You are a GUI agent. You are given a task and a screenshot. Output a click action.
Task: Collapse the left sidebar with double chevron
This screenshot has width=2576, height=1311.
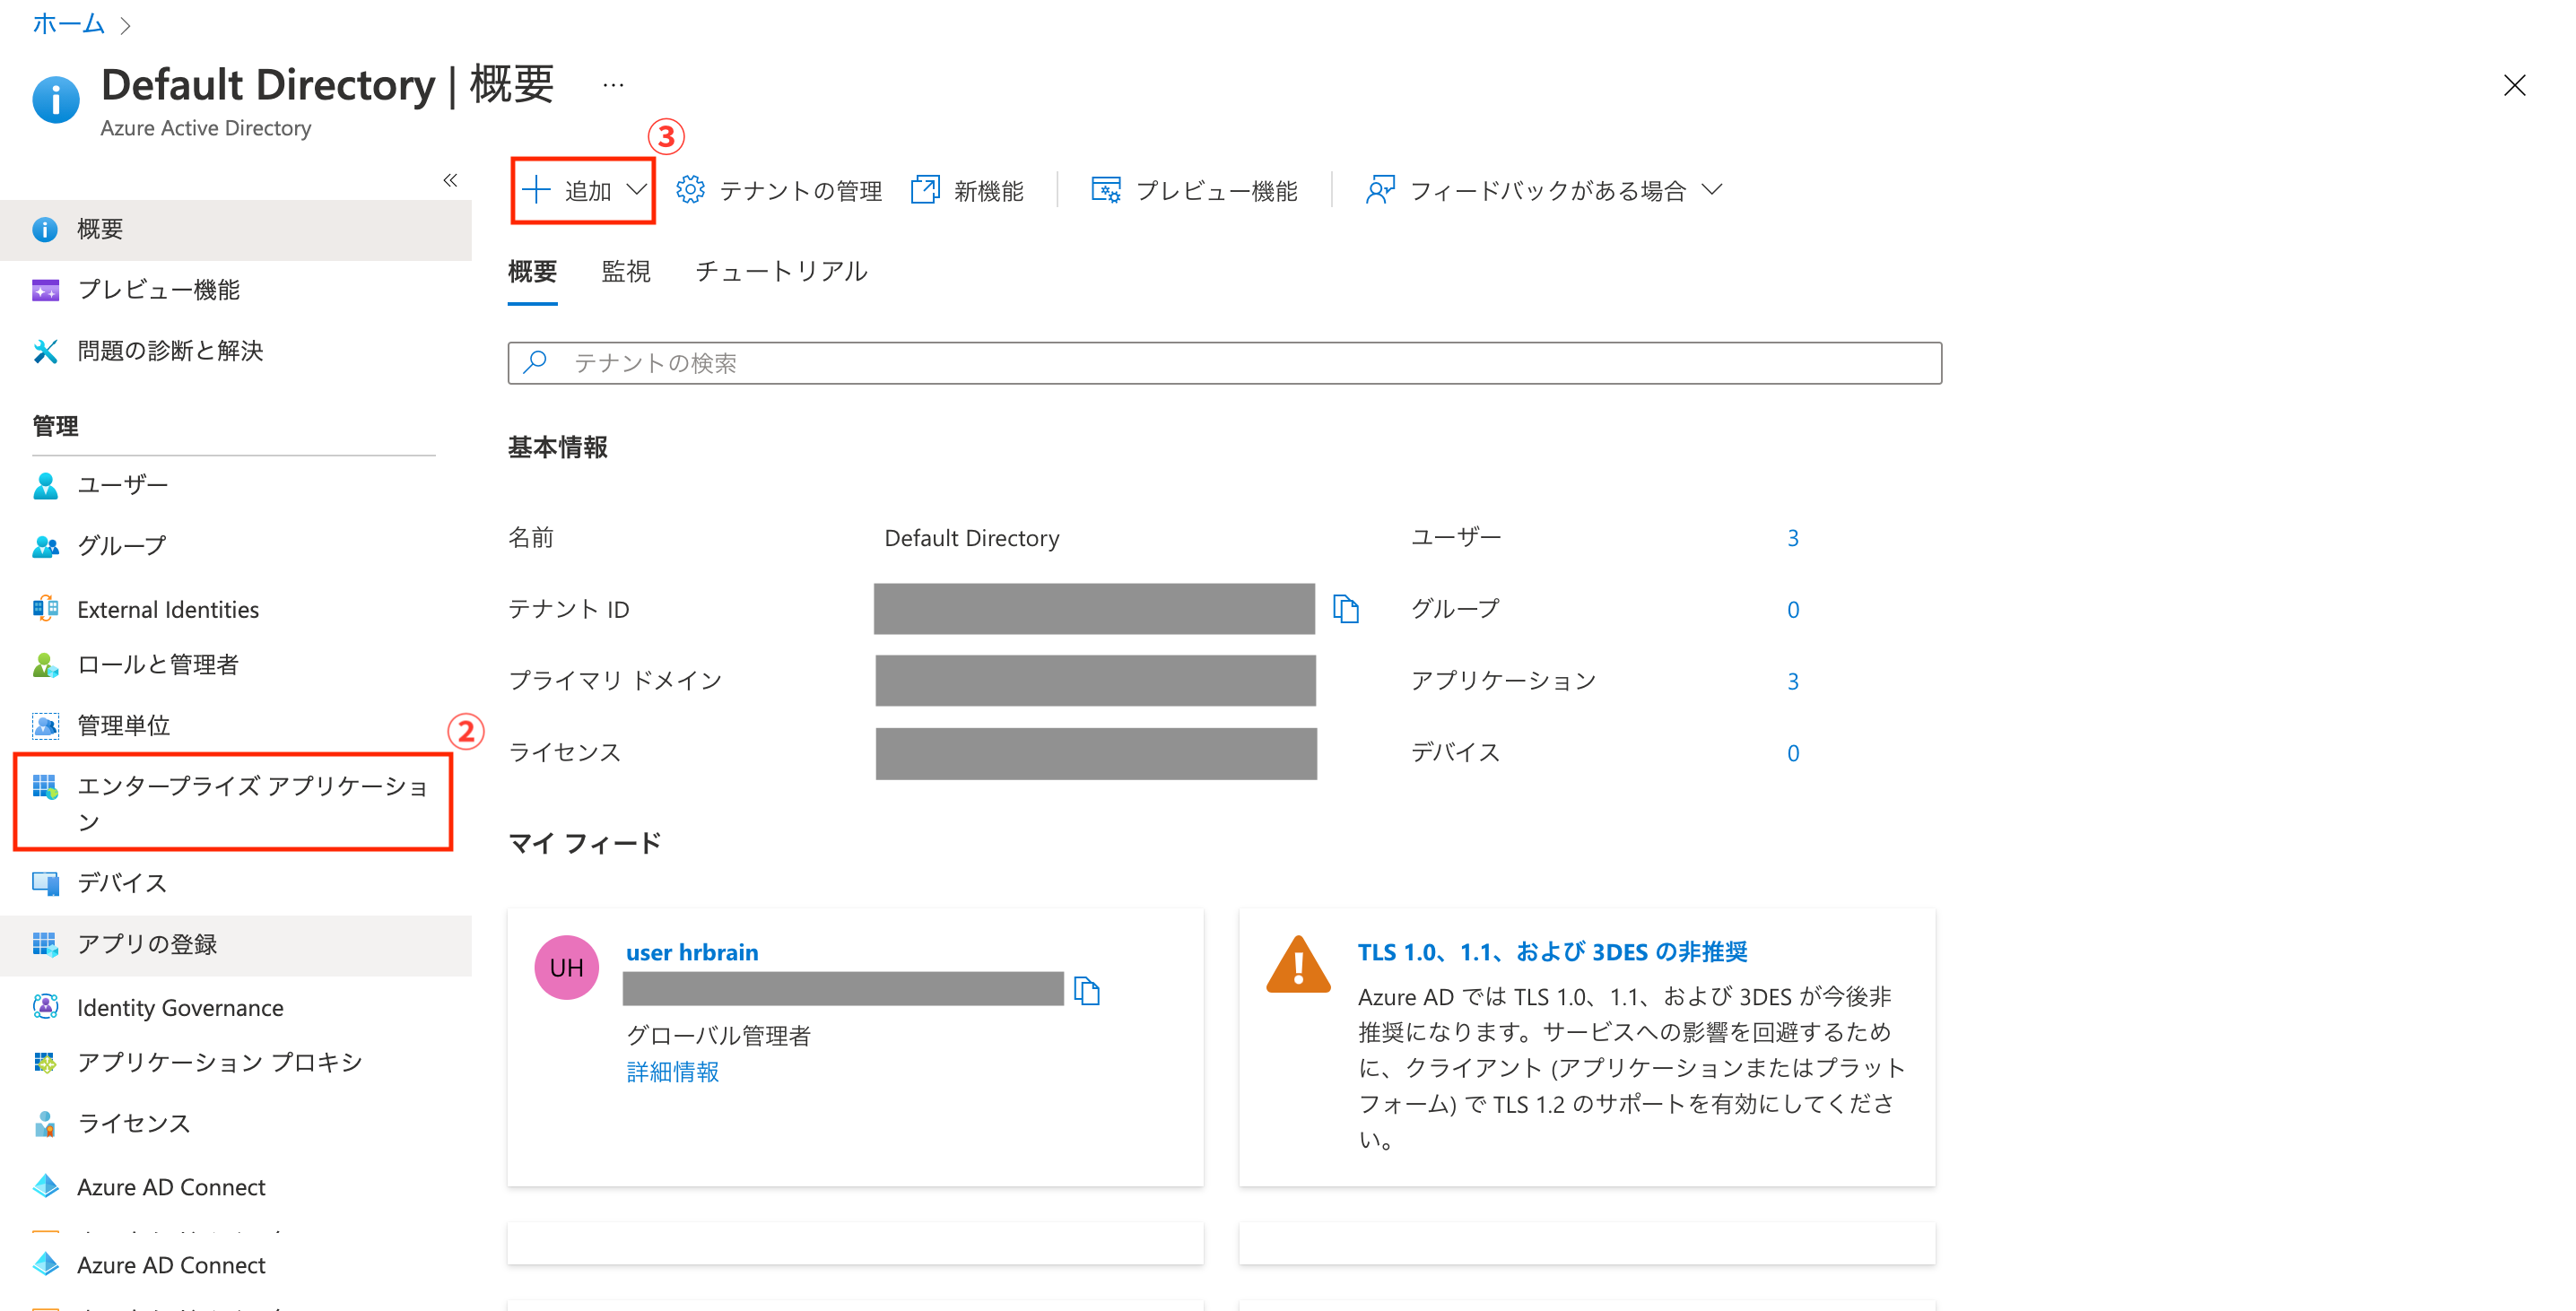(450, 180)
